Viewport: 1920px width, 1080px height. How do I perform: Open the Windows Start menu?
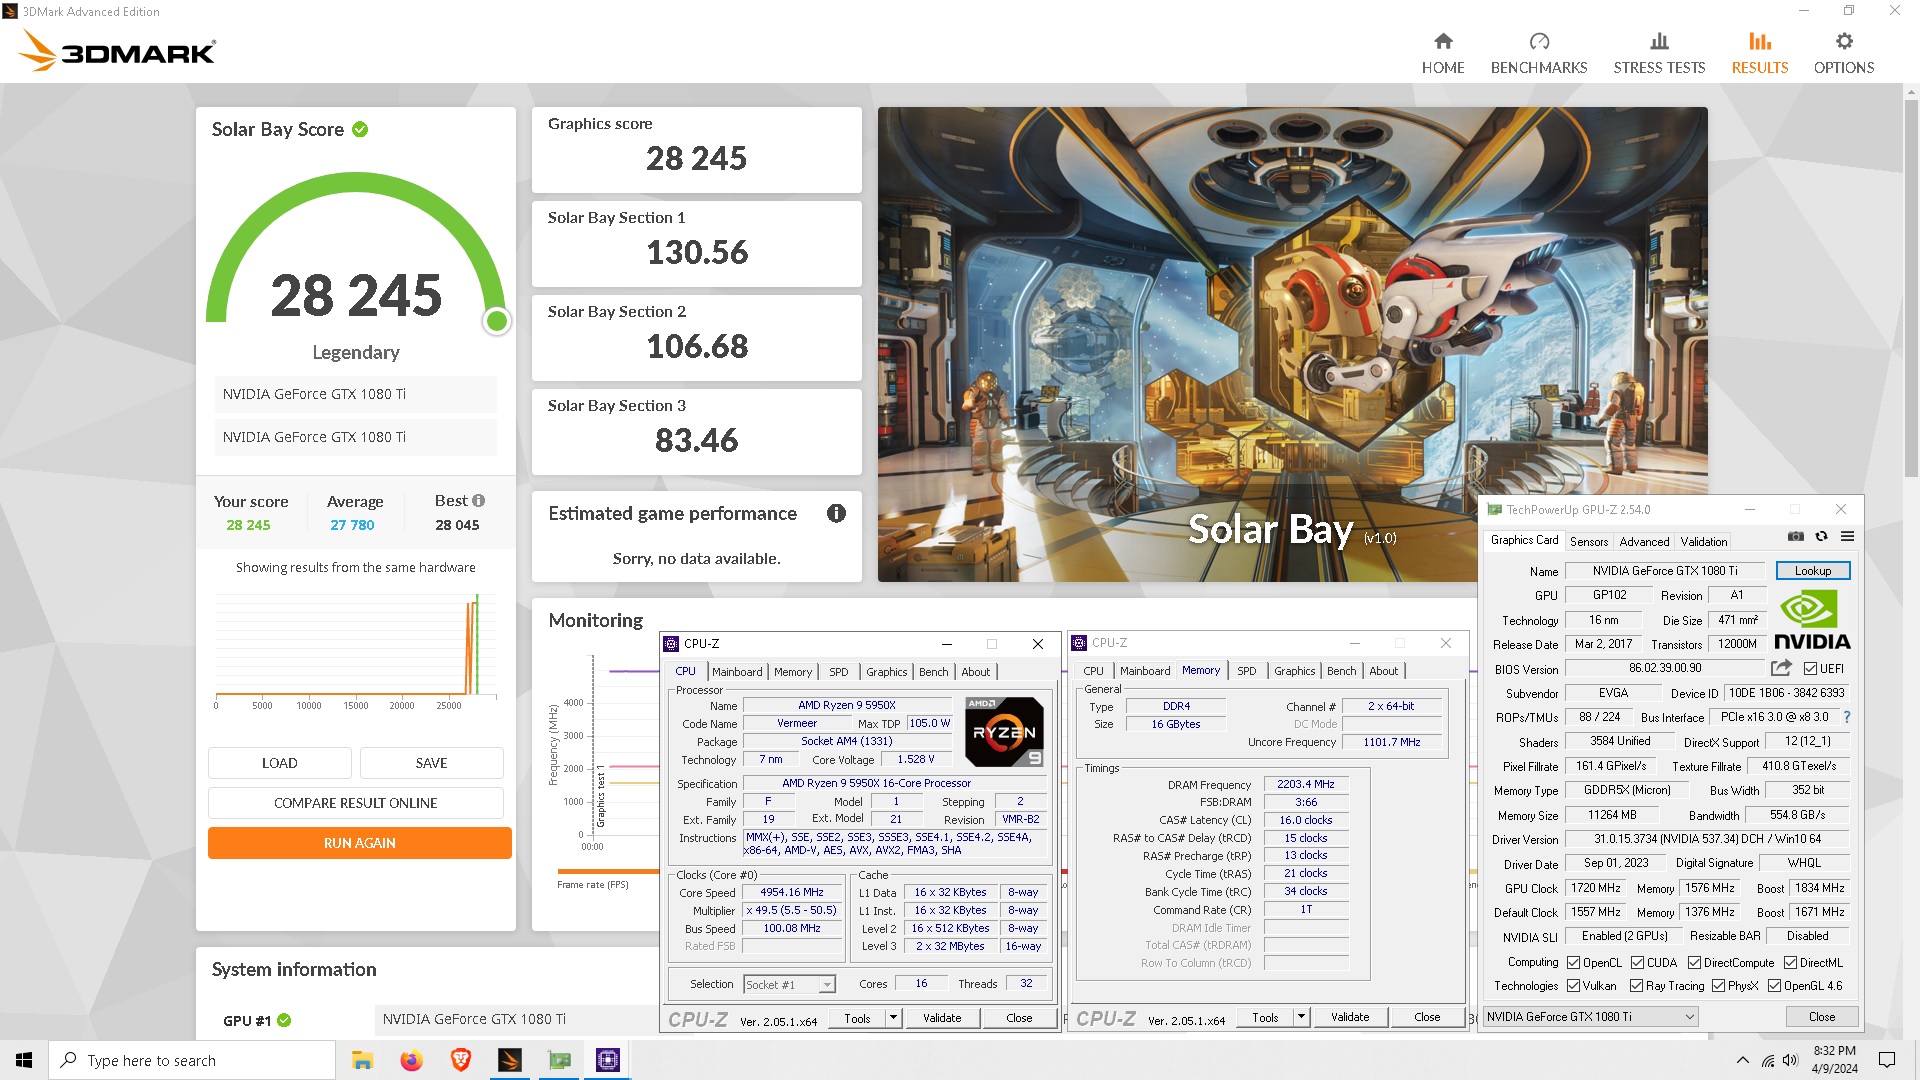(x=24, y=1060)
